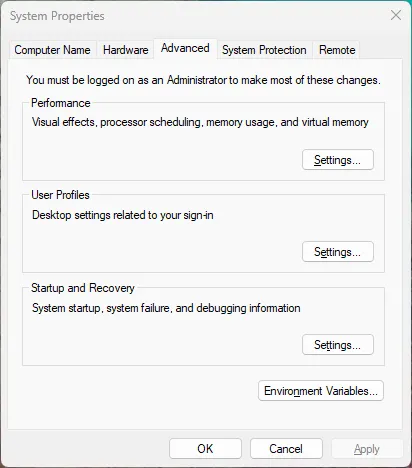Screen dimensions: 412x468
Task: Click the Administrator notice text
Action: (203, 80)
